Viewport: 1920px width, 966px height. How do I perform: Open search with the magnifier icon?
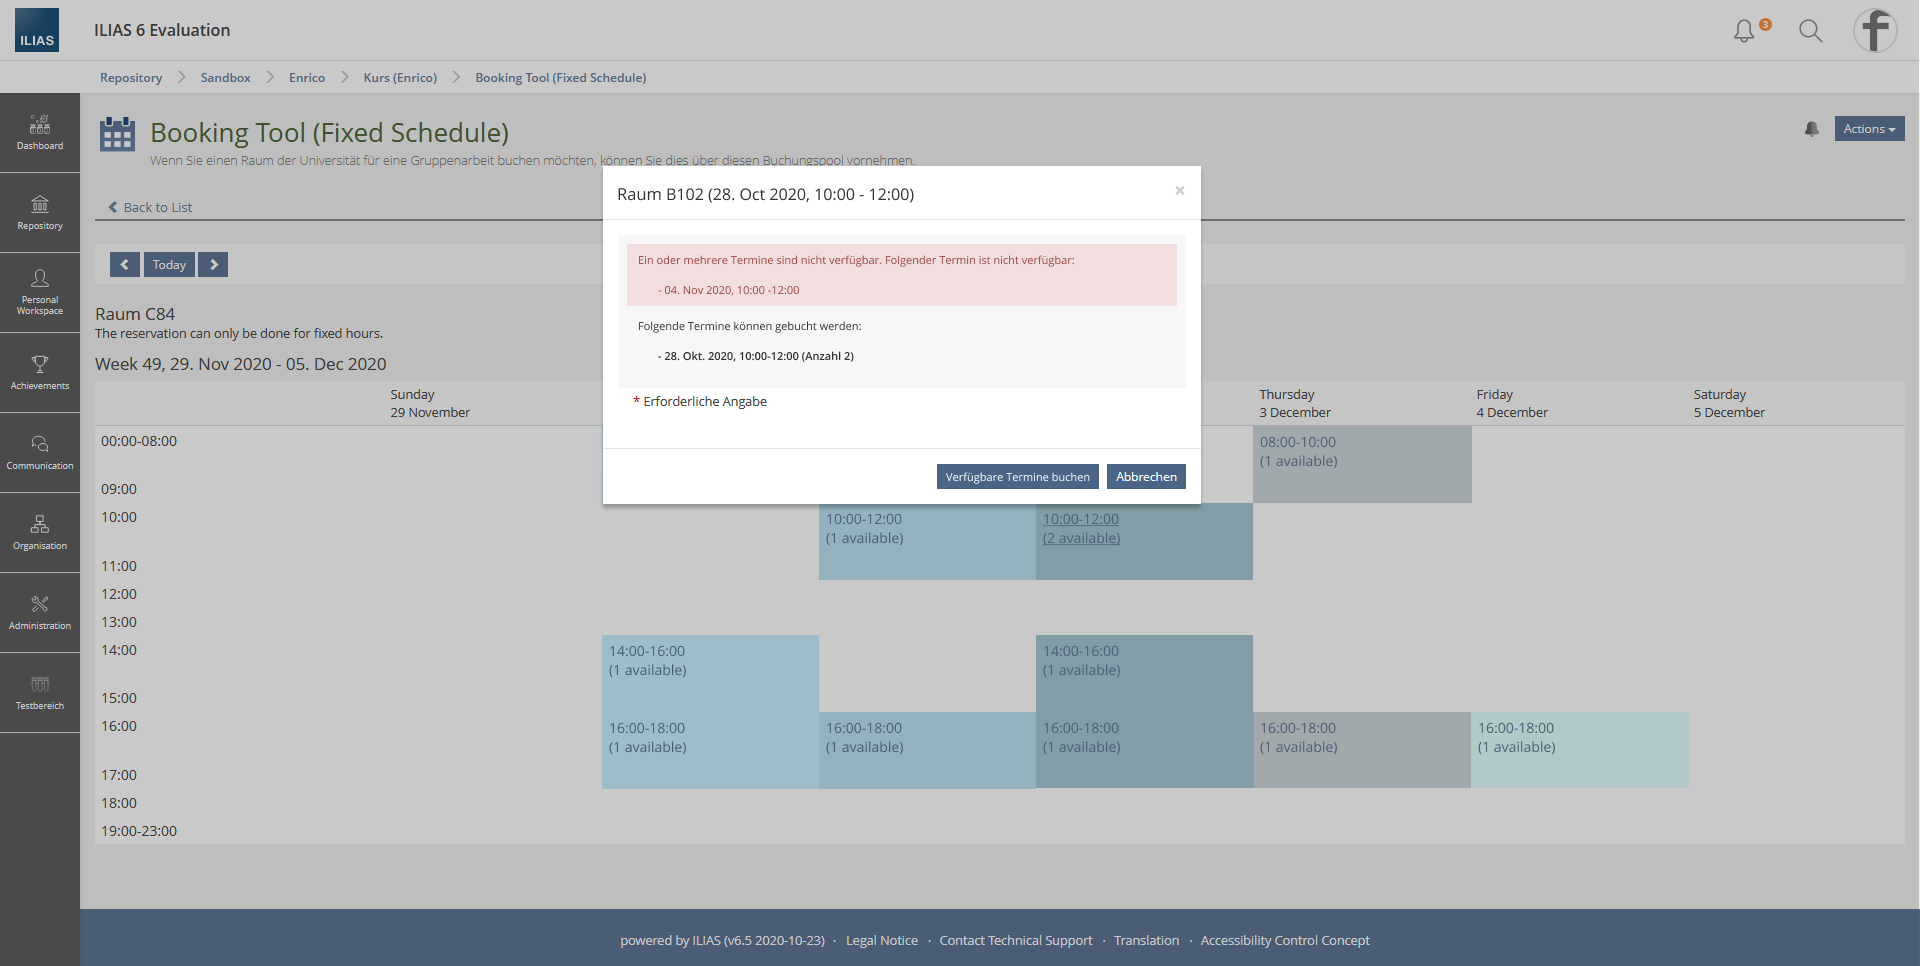coord(1810,31)
